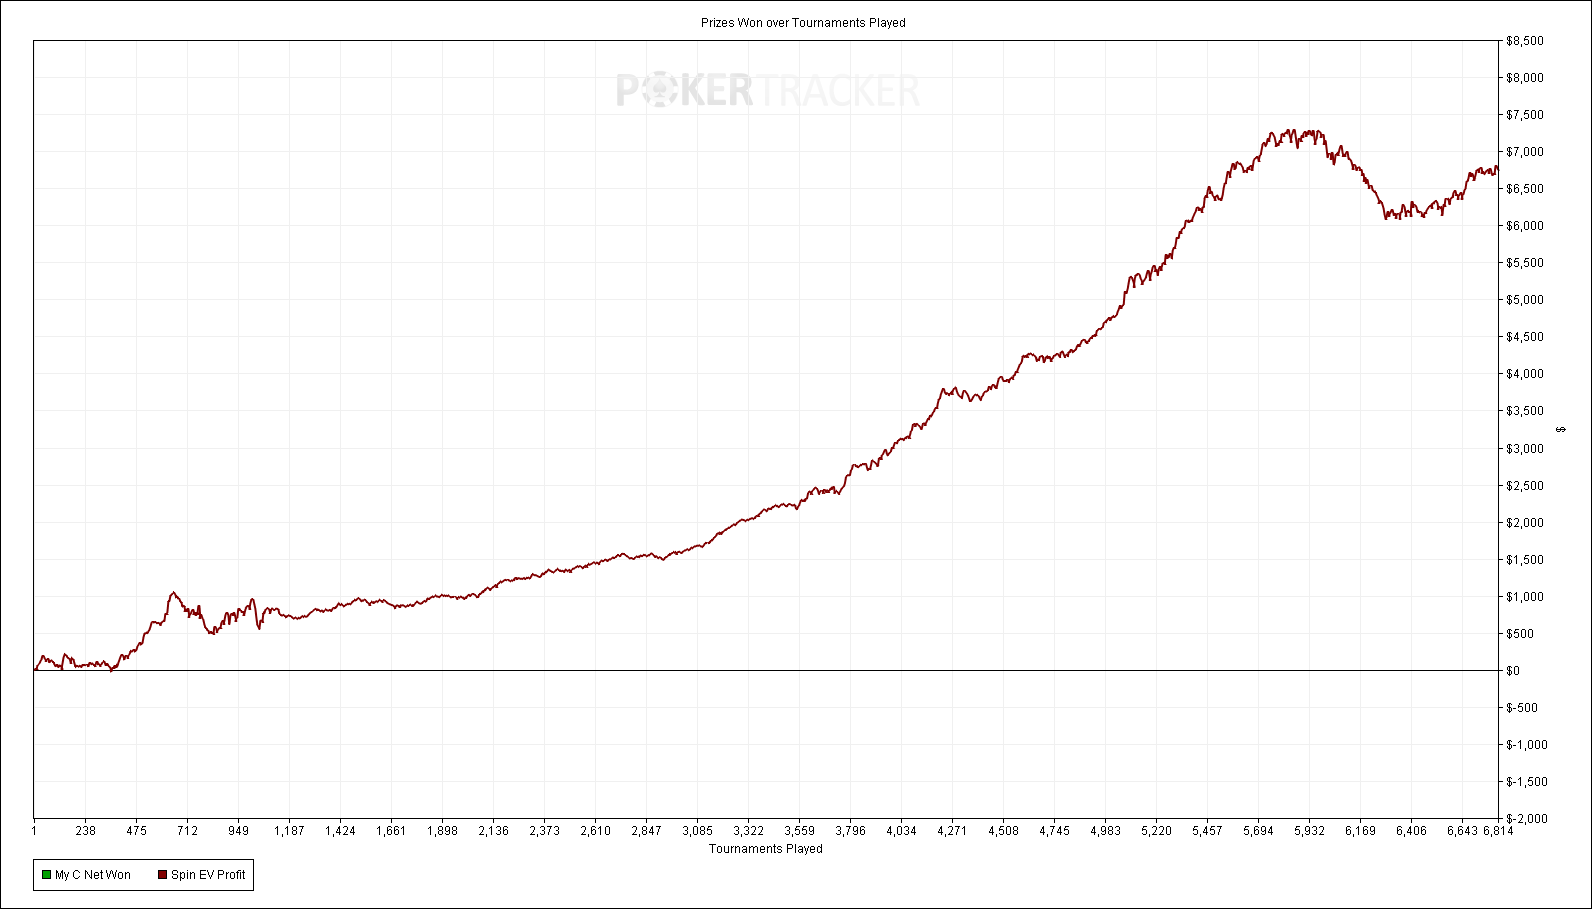Click the dark red Spin EV Profit swatch
Screen dimensions: 1592x909
coord(162,875)
